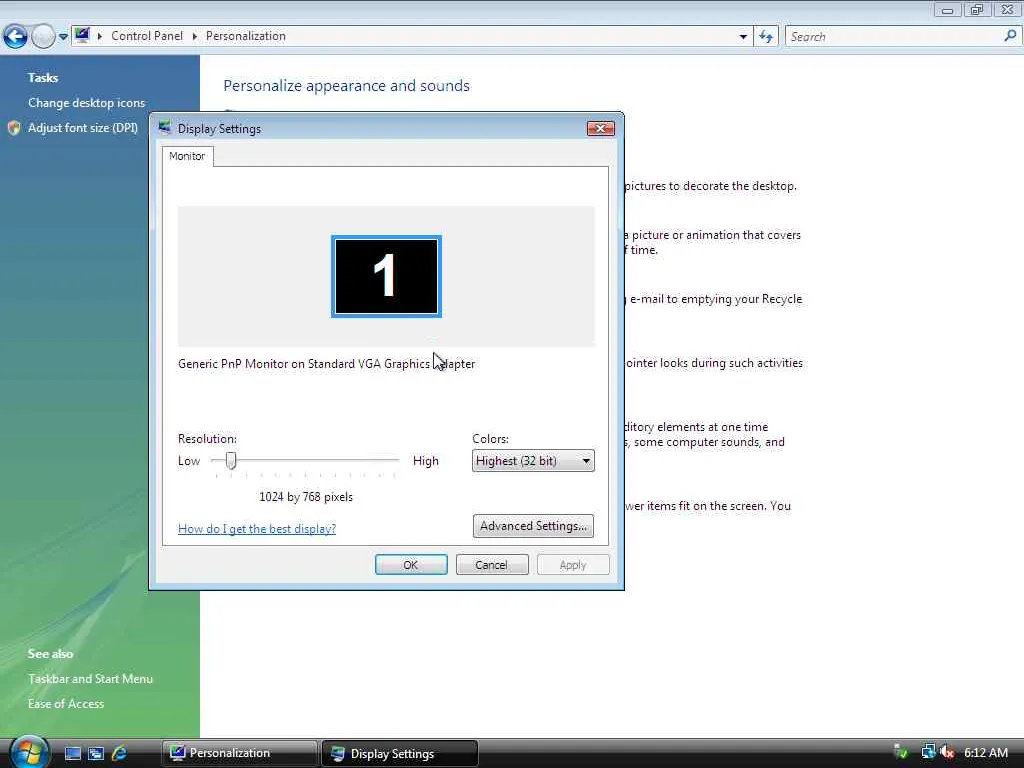Expand the address bar history dropdown
Screen dimensions: 1024x768
click(743, 37)
